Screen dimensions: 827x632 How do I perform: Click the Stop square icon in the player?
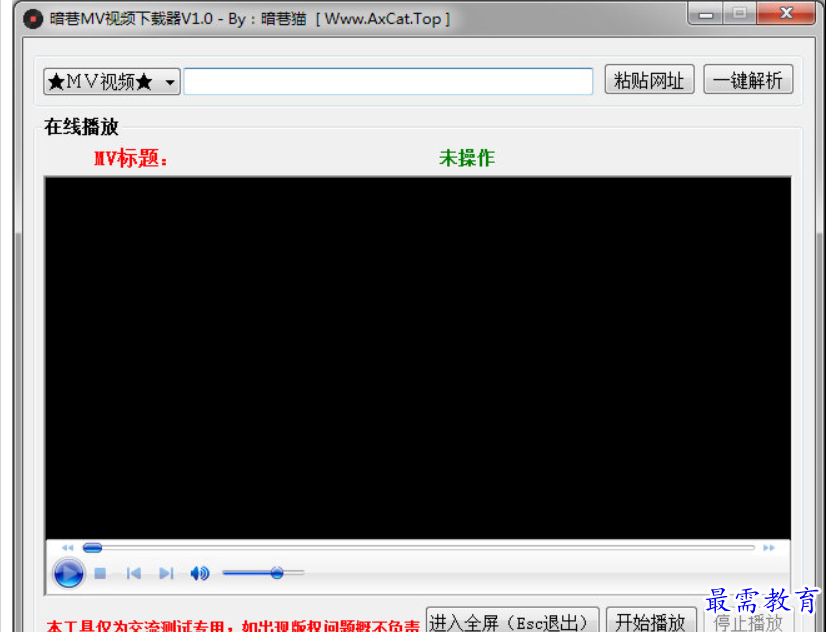(100, 573)
